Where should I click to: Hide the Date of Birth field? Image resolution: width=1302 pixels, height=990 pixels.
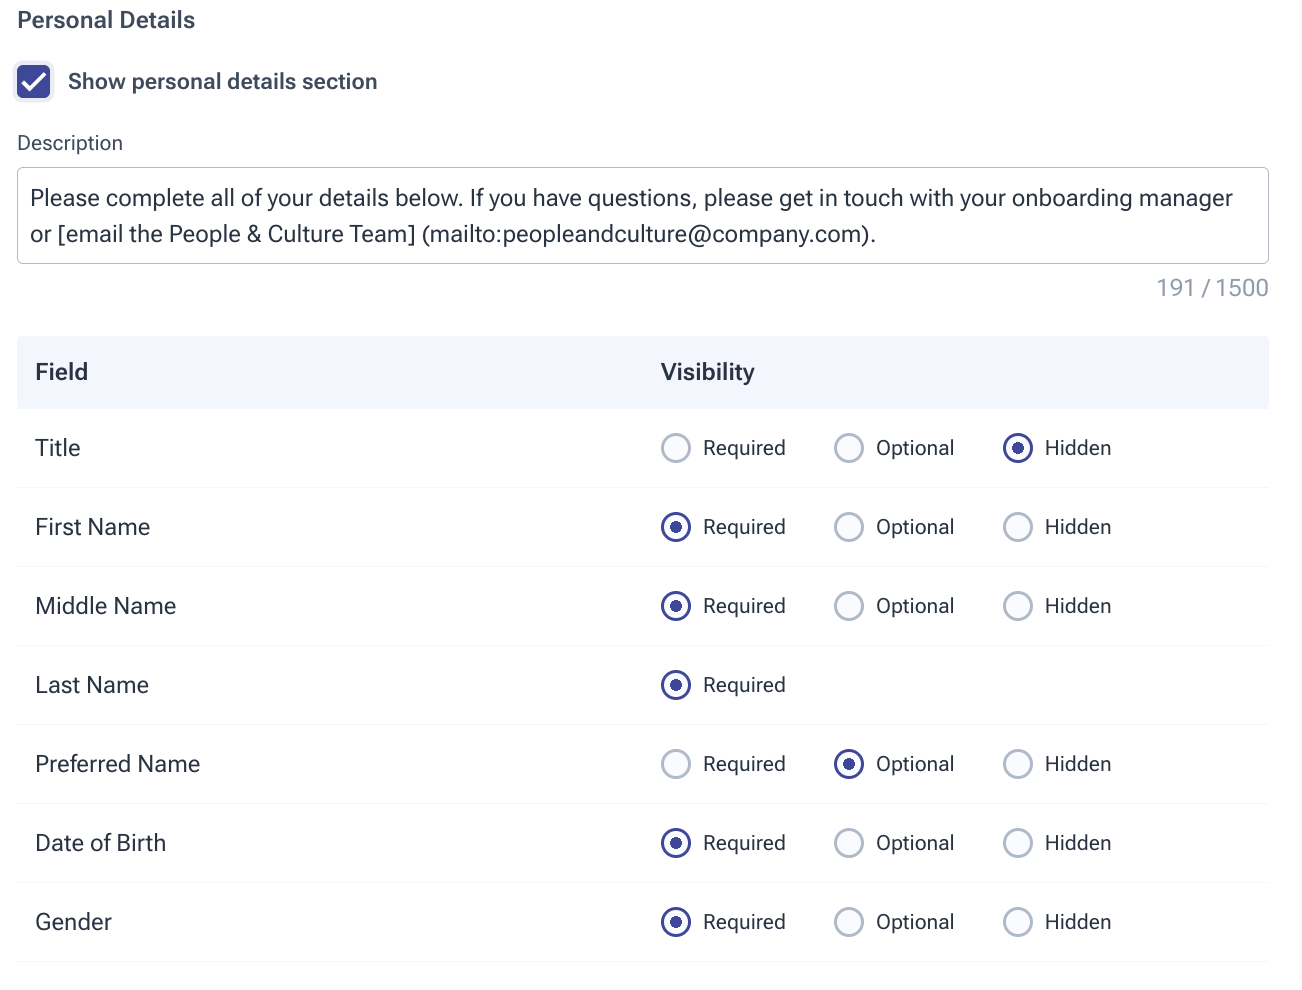tap(1018, 843)
